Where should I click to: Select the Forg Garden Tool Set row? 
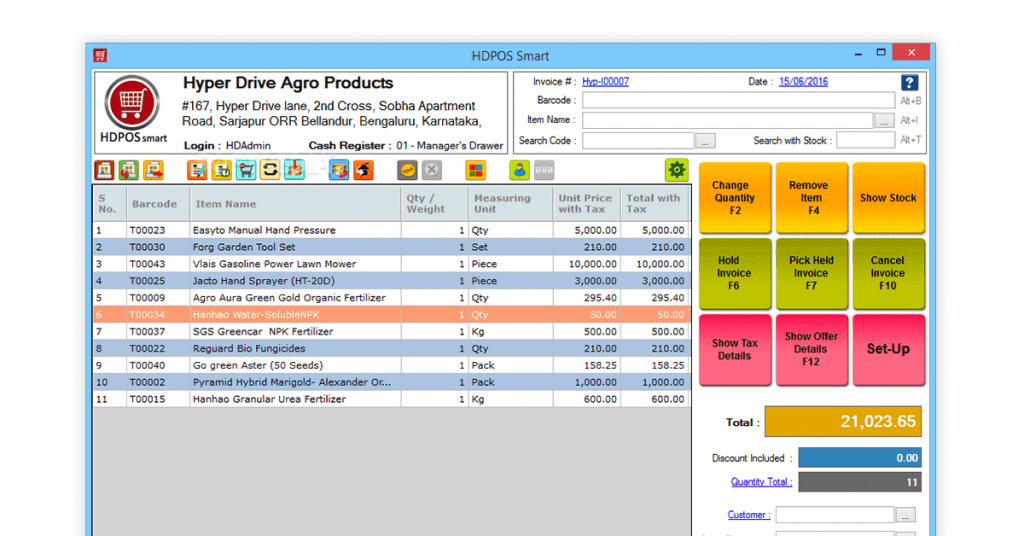click(x=391, y=247)
